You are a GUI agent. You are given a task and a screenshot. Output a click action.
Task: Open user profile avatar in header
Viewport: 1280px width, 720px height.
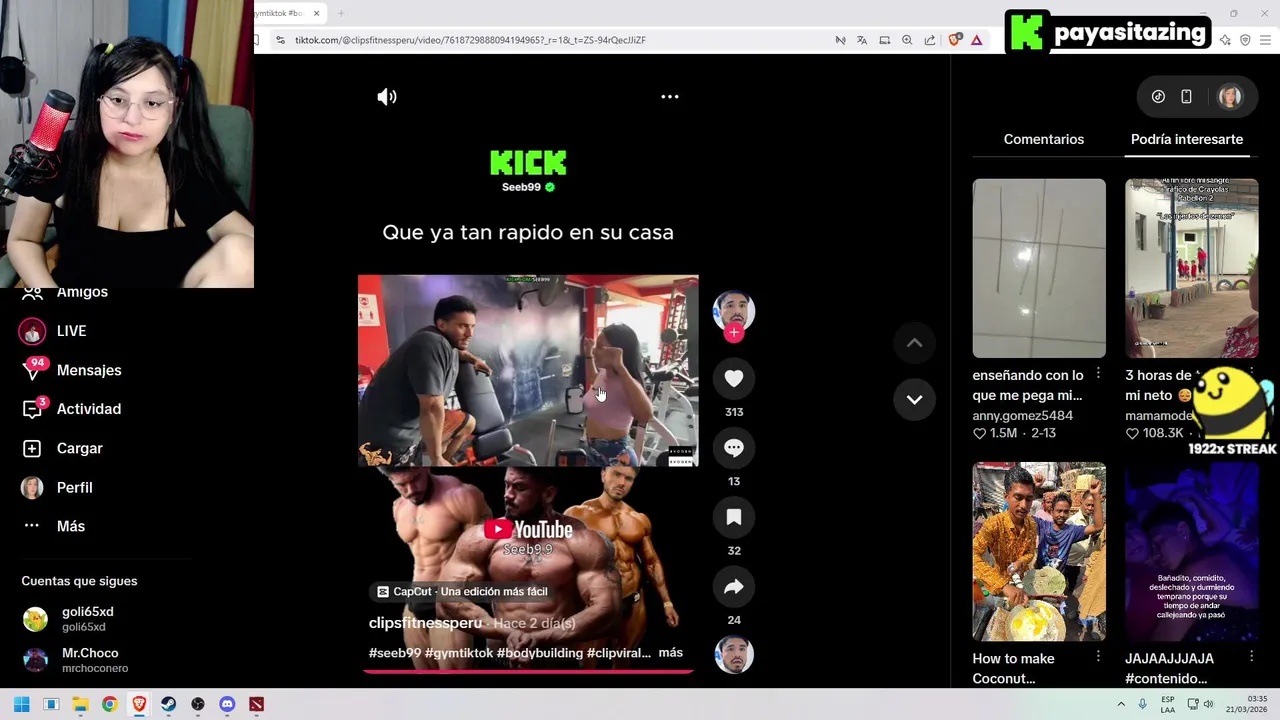[x=1230, y=97]
